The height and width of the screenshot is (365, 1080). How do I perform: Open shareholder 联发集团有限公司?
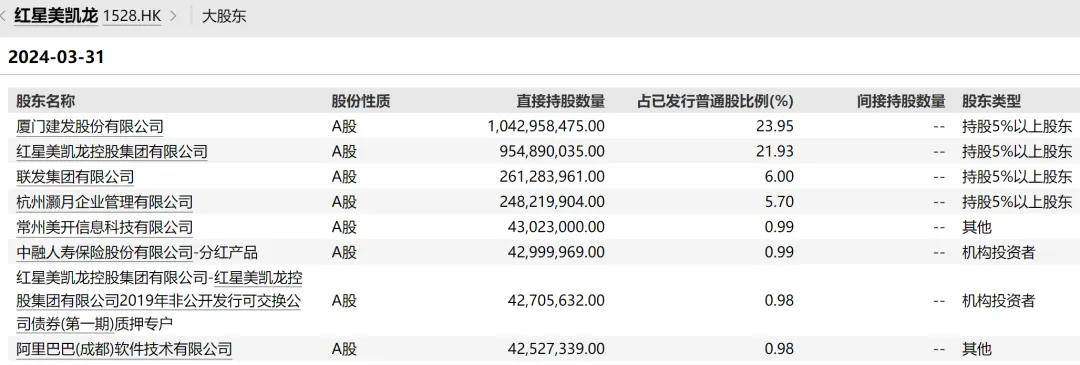[75, 177]
